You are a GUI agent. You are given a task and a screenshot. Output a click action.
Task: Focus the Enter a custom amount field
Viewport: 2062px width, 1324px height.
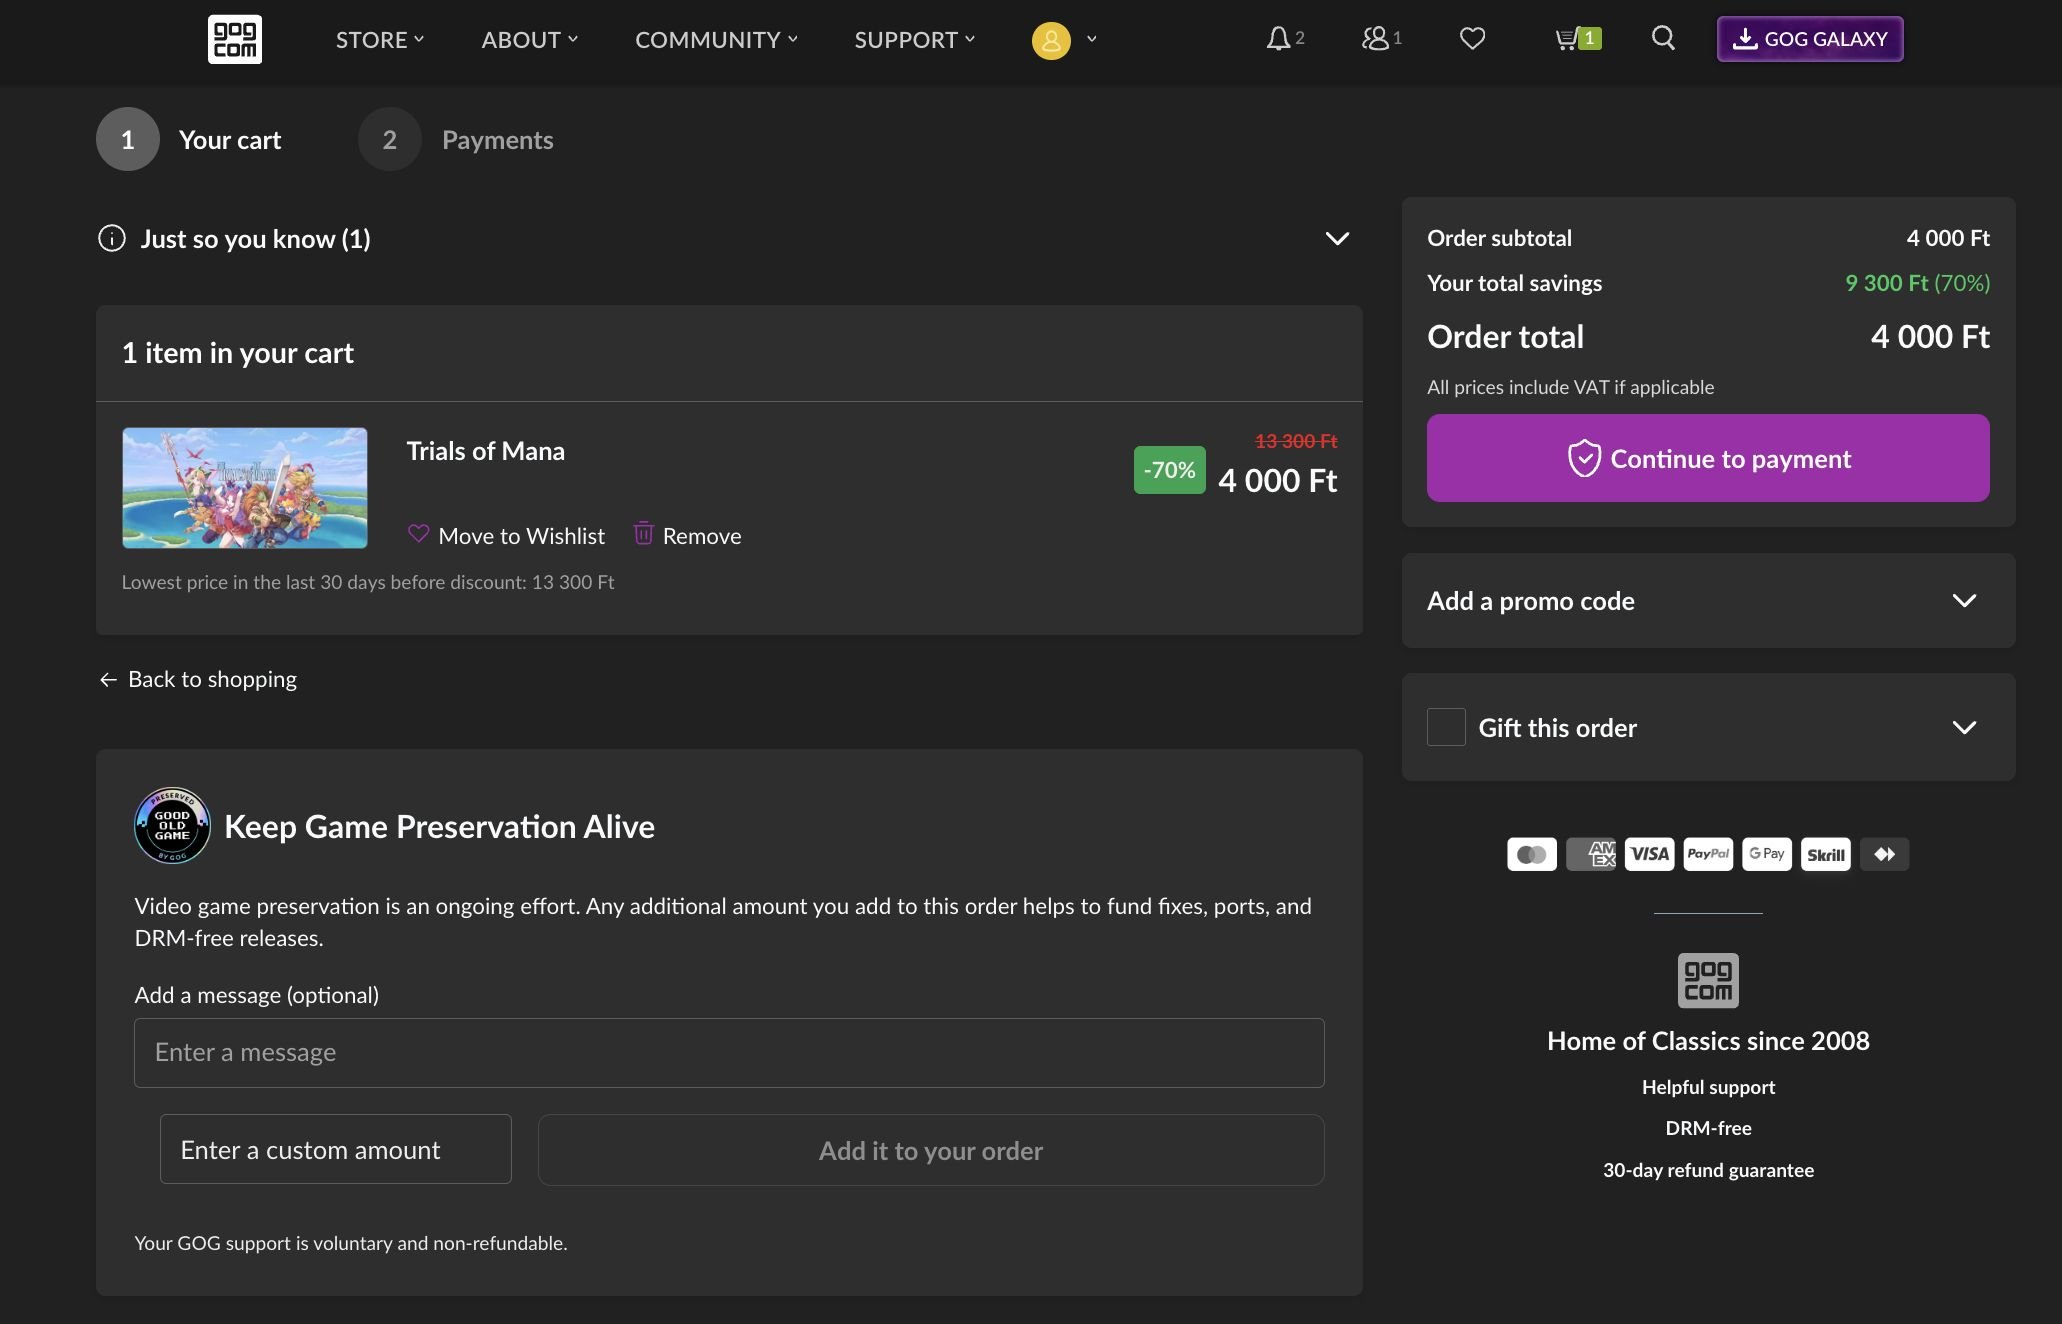[336, 1149]
